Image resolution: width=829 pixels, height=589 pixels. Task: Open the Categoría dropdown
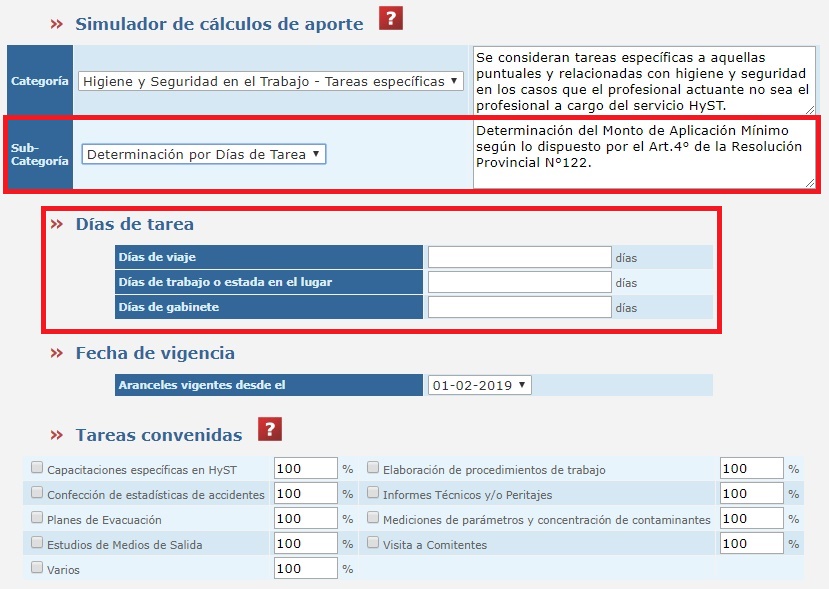[271, 81]
